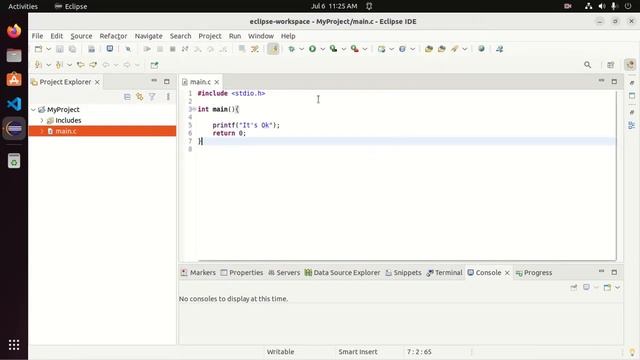Click the date and time in top bar
Screen dimensions: 640x360
click(334, 6)
